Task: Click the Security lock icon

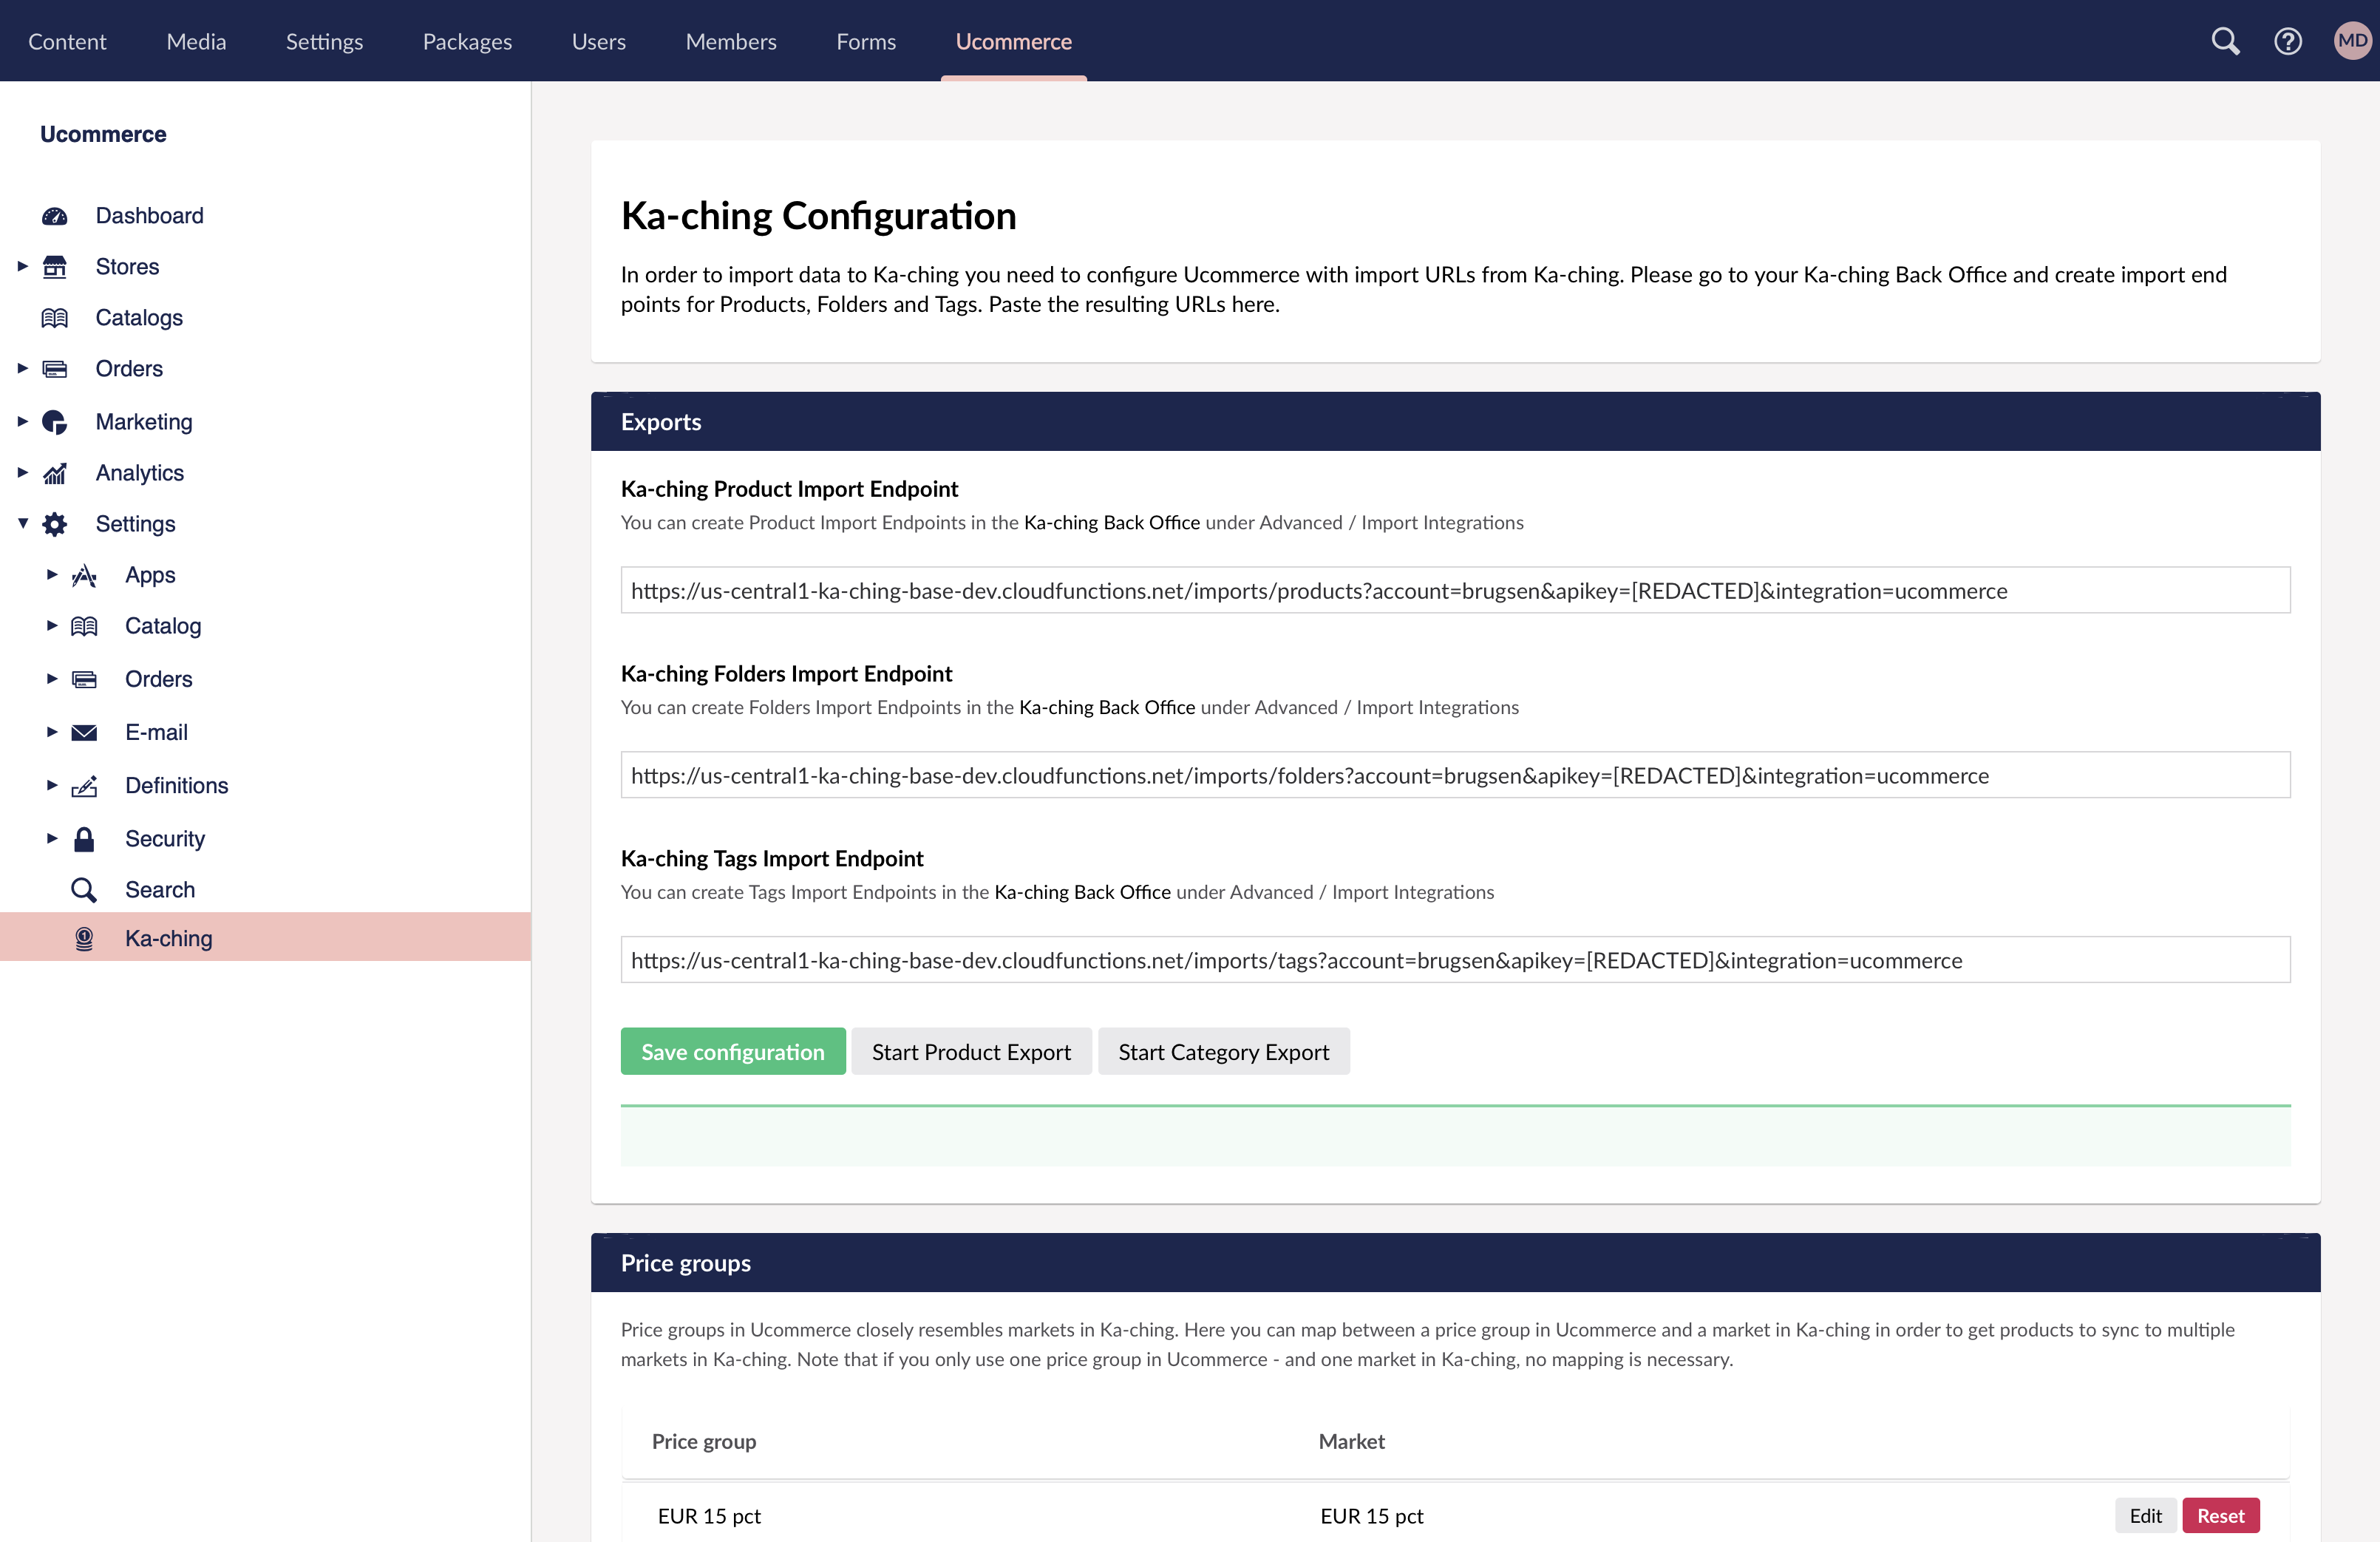Action: (84, 839)
